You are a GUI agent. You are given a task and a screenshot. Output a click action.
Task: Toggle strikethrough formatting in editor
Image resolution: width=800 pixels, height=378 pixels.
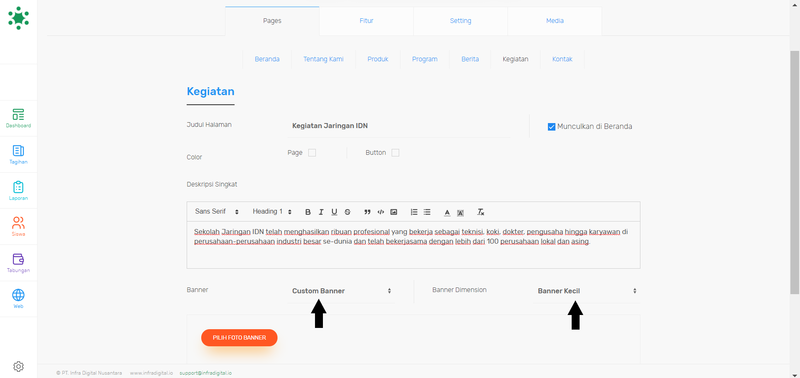pyautogui.click(x=347, y=212)
